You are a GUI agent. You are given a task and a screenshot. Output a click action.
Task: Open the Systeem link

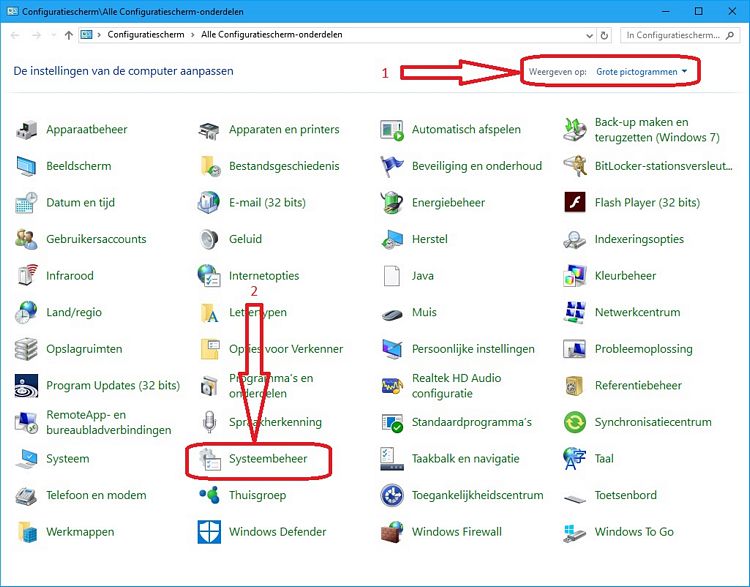68,459
